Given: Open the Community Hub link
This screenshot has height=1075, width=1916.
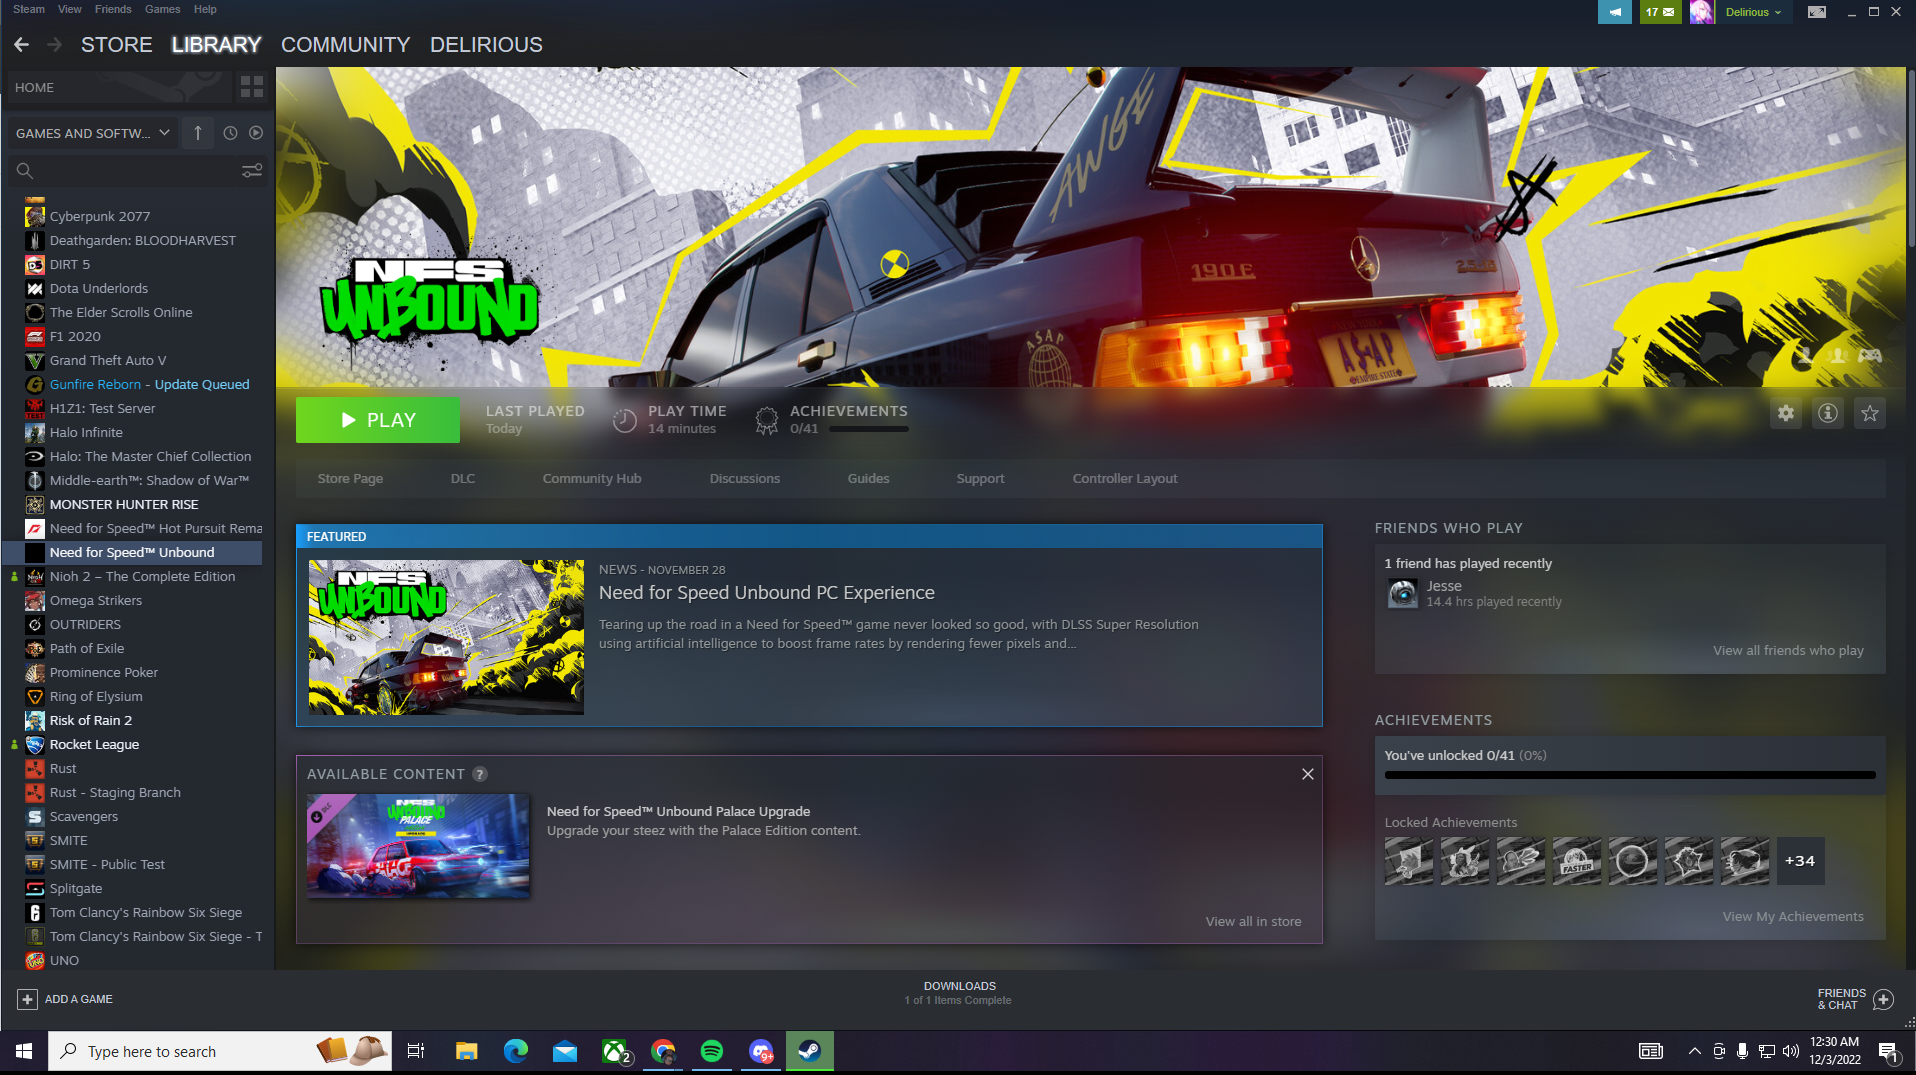Looking at the screenshot, I should pos(592,479).
